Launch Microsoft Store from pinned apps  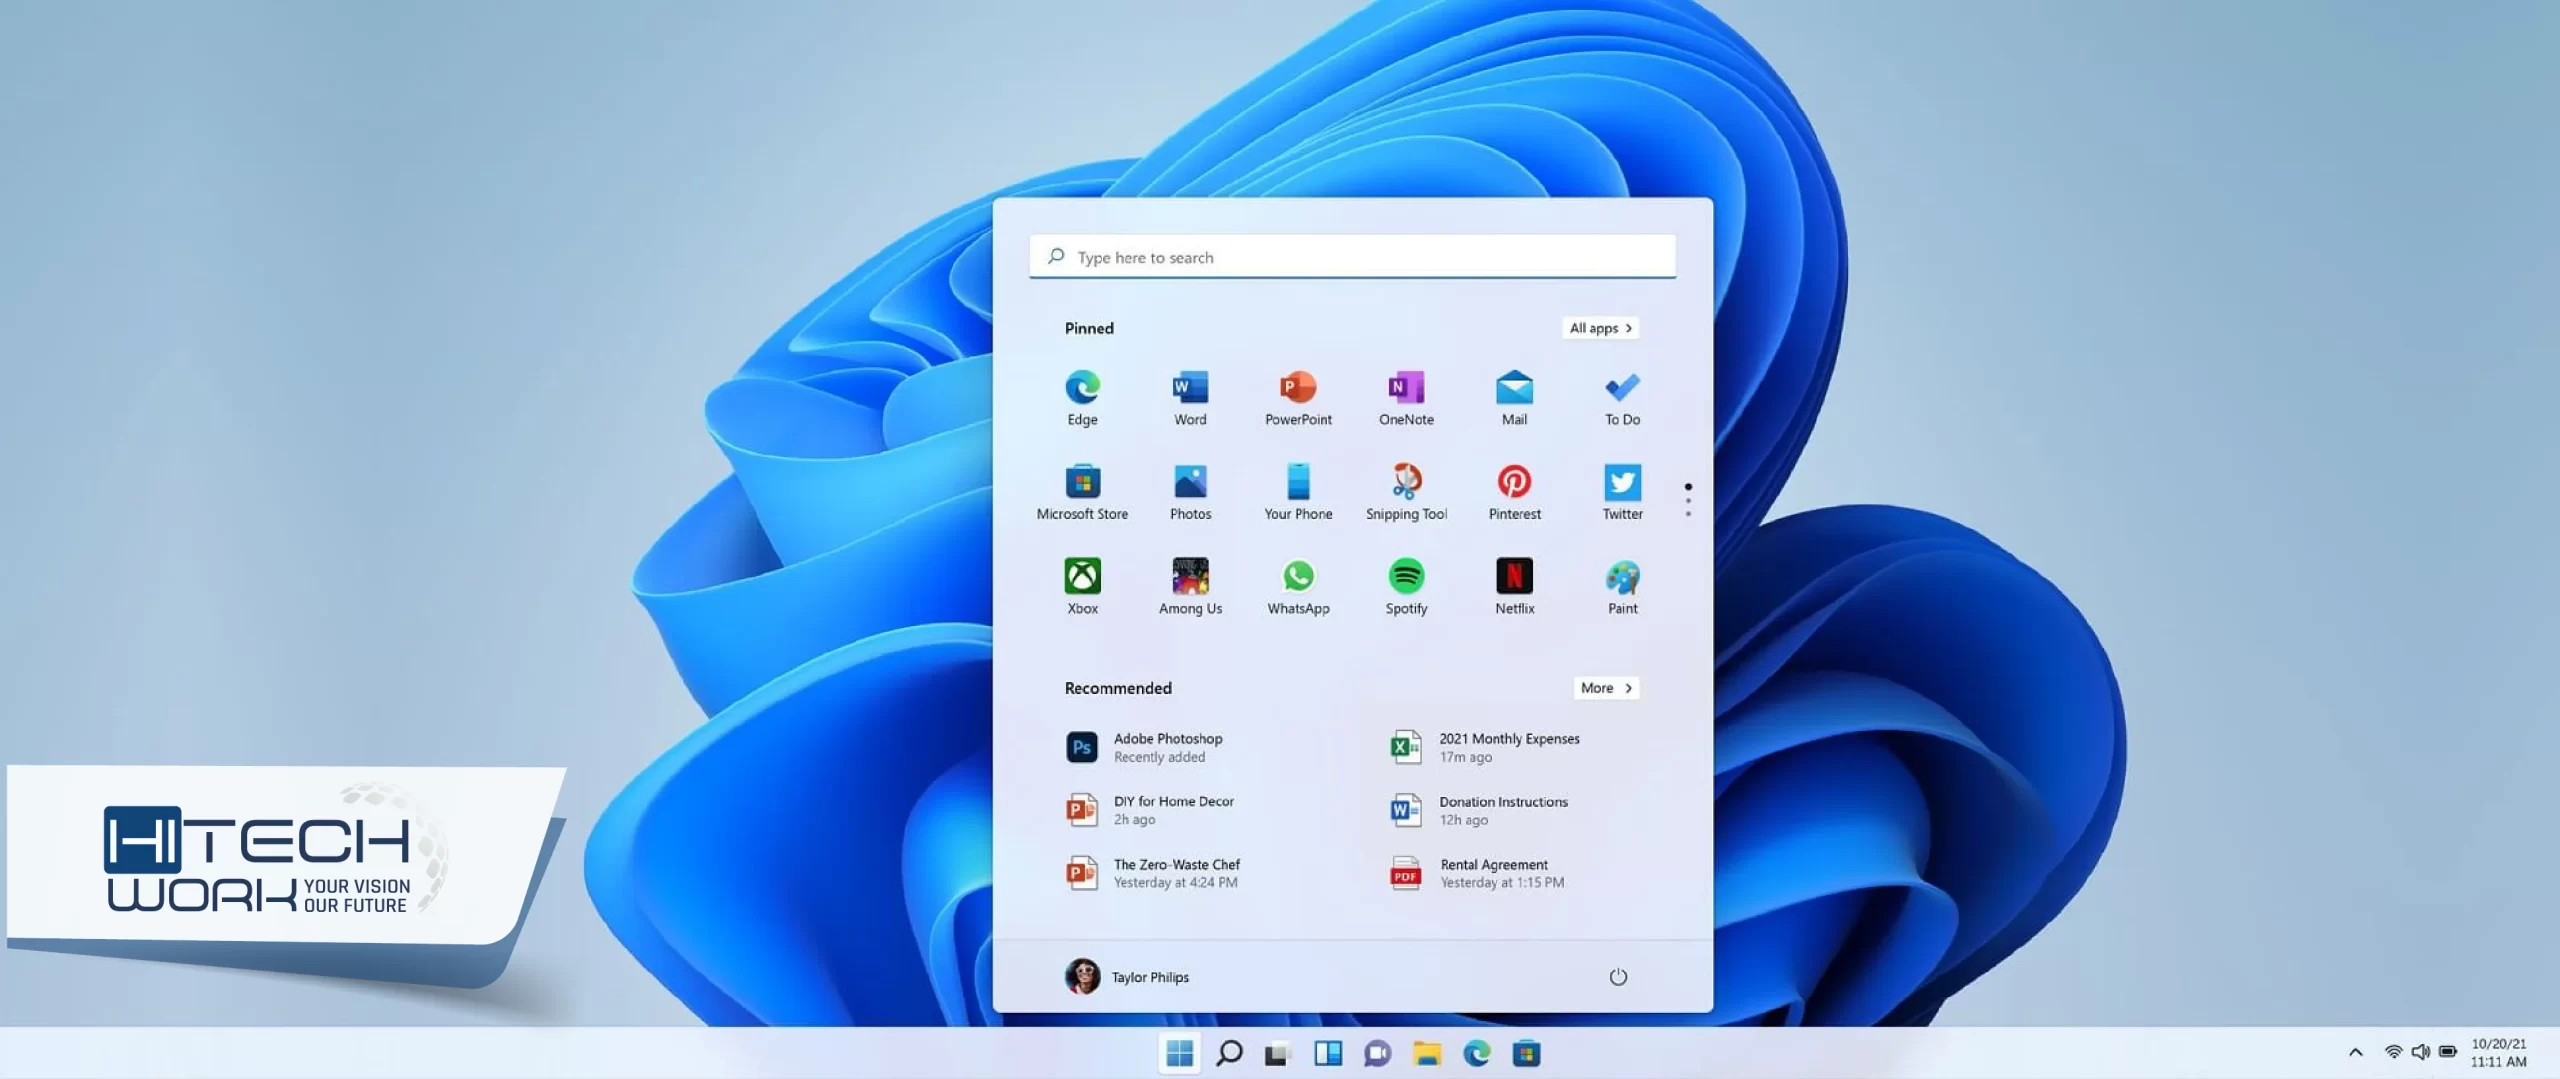(1082, 492)
